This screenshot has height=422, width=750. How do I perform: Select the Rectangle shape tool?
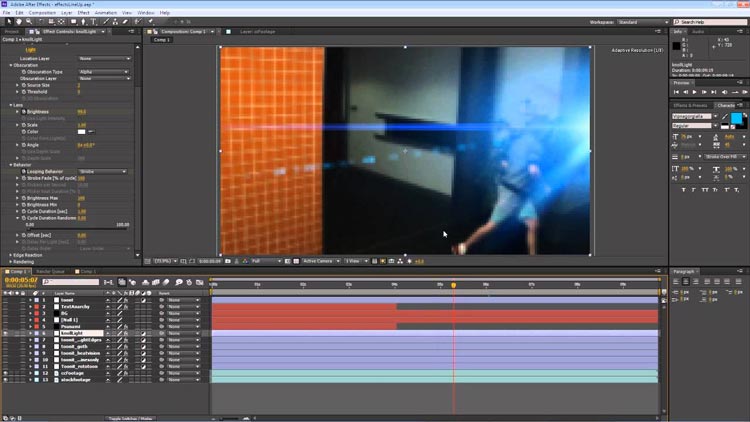(x=73, y=22)
